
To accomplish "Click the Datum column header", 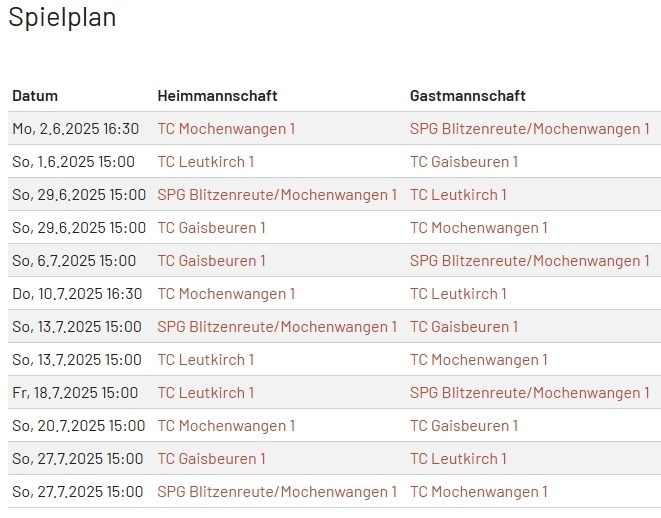I will click(35, 96).
